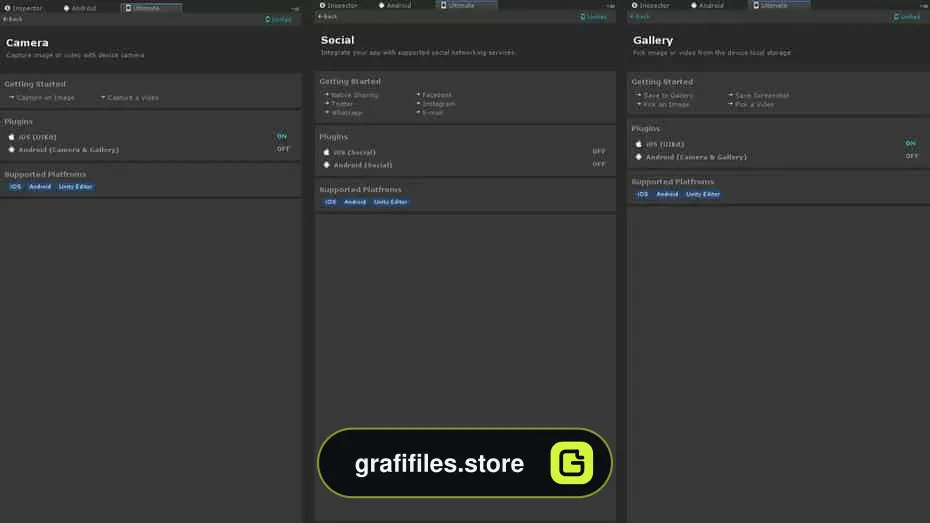The image size is (930, 523).
Task: Click teal link opposite Back in Gallery panel
Action: (907, 17)
